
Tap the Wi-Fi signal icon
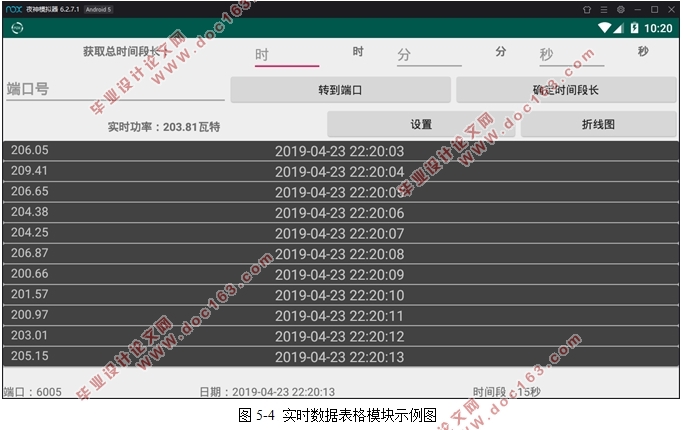click(605, 28)
